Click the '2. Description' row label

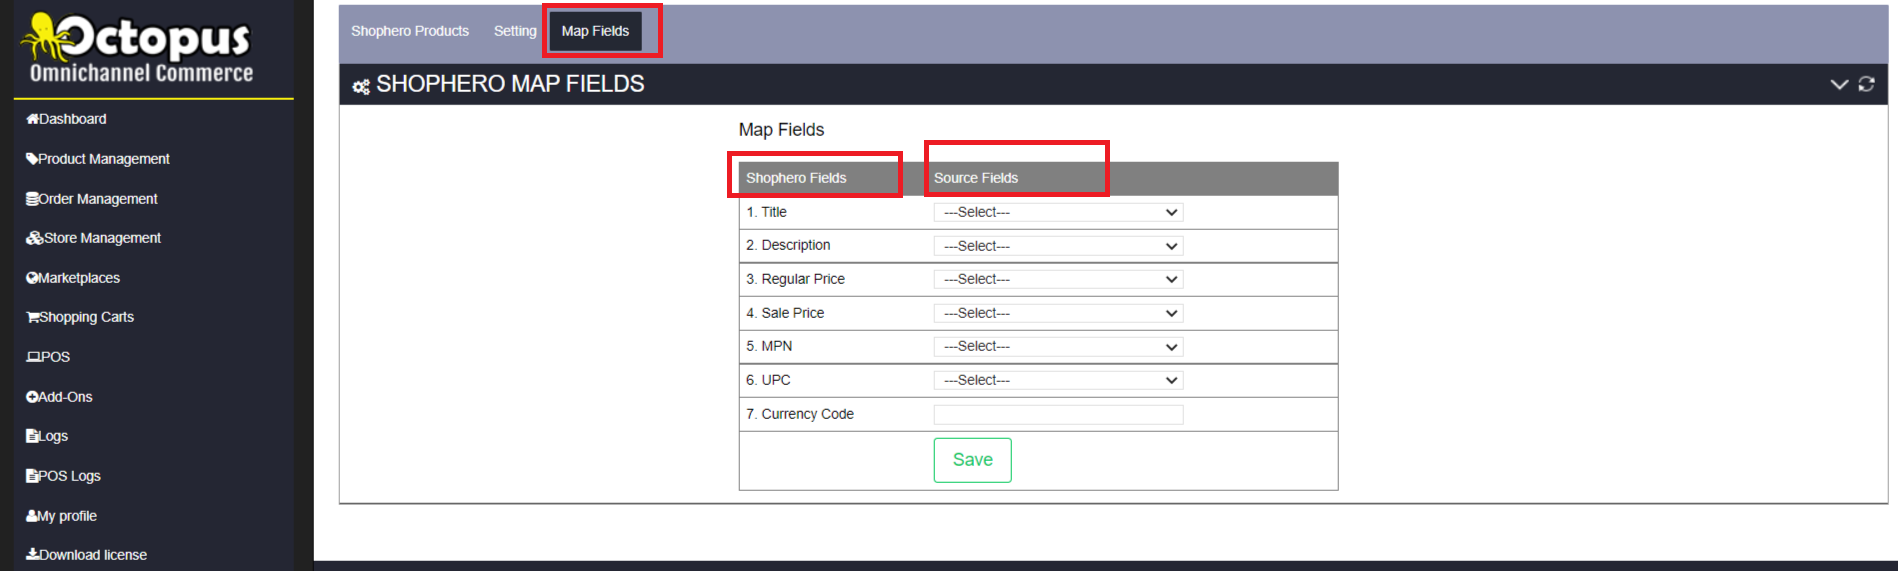(788, 245)
